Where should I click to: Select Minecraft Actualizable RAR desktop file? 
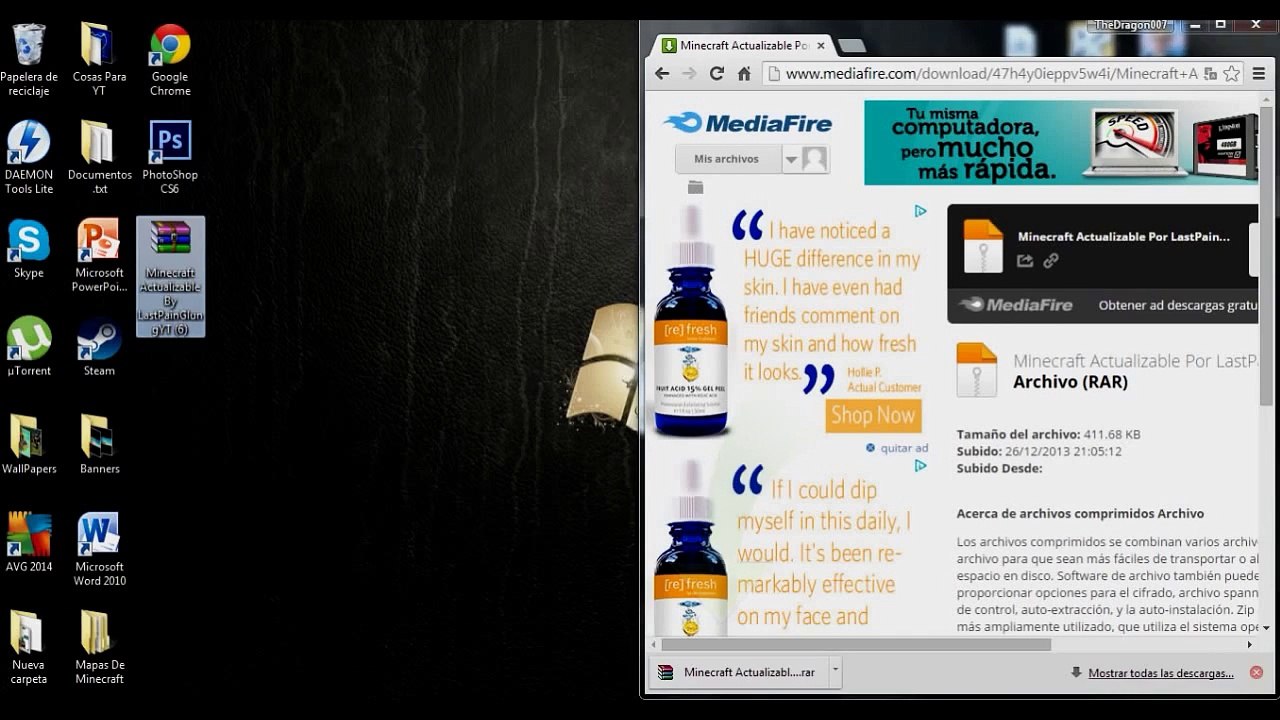[x=170, y=277]
